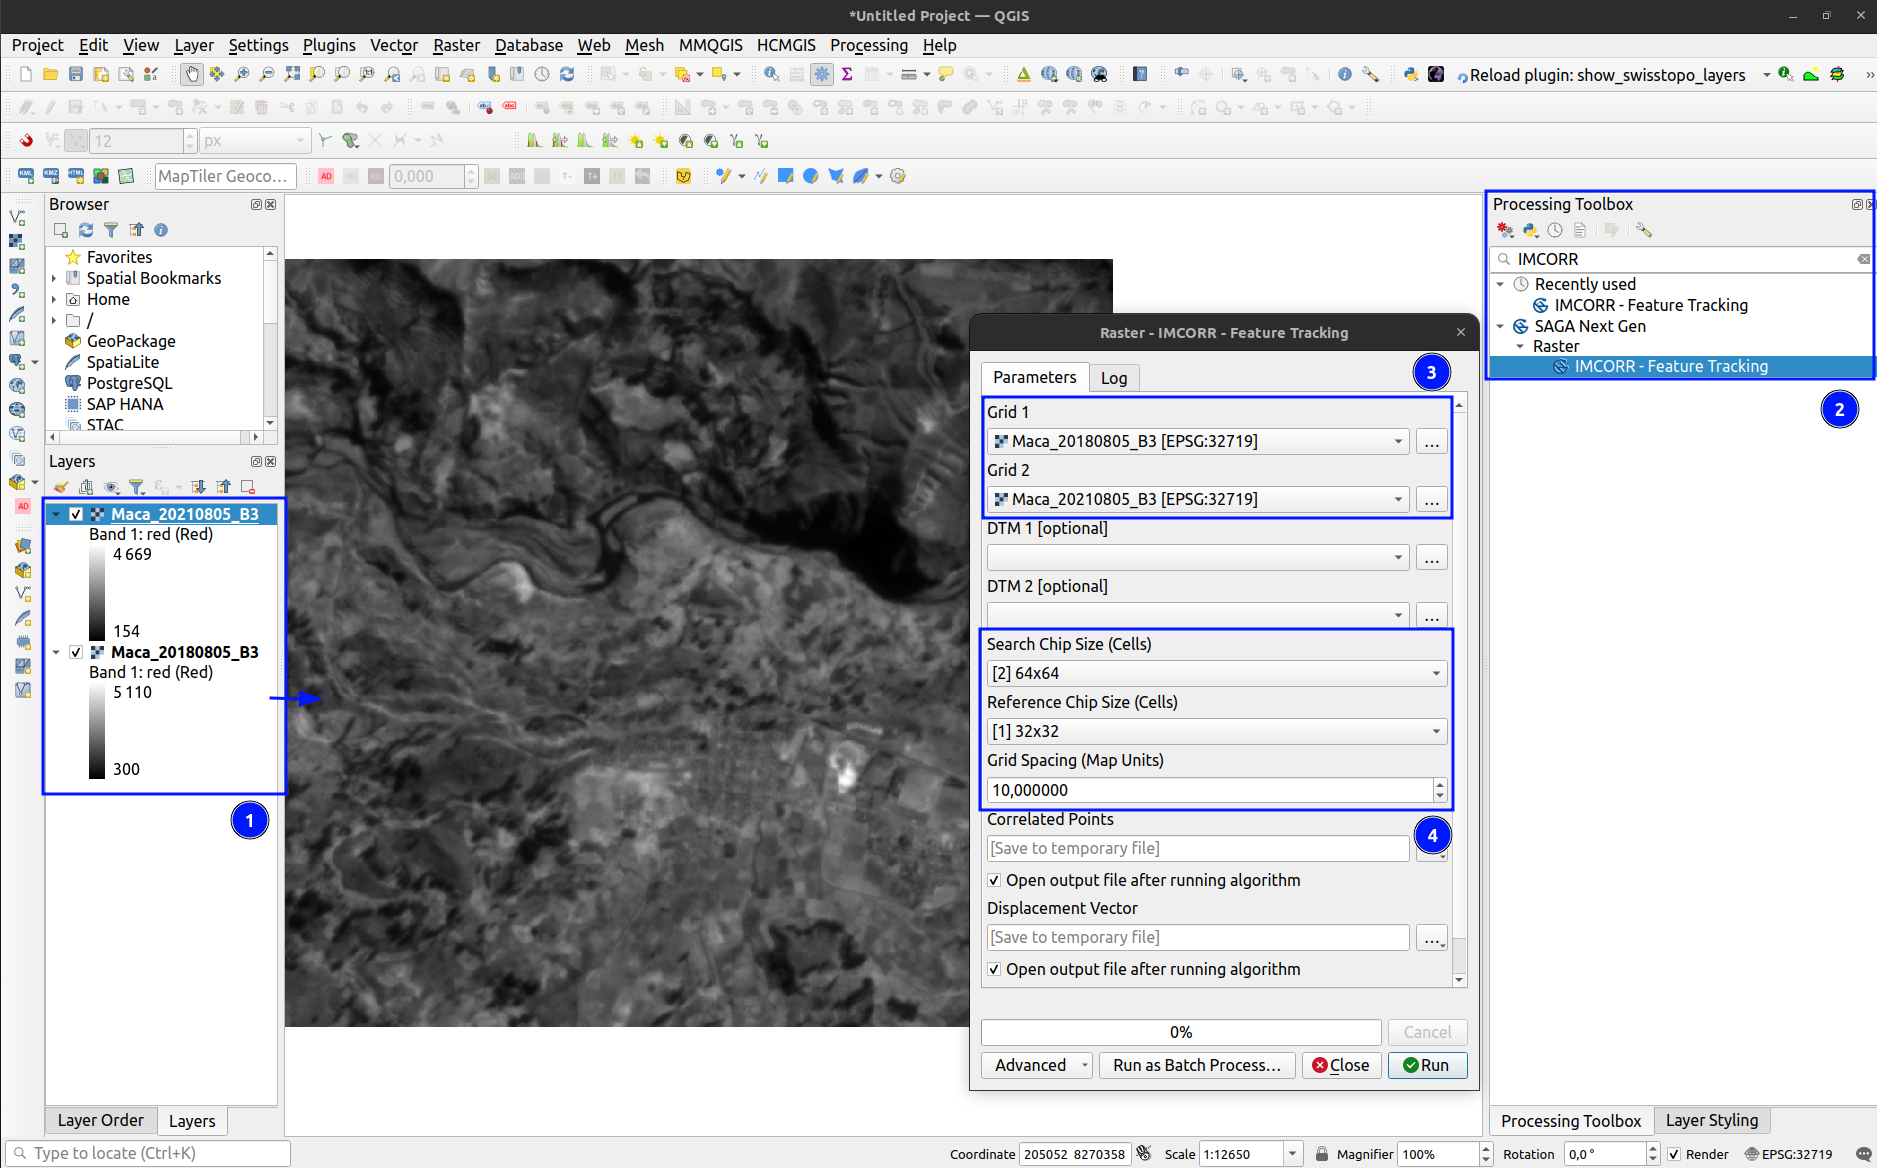The image size is (1877, 1168).
Task: Refresh the Browser panel
Action: point(86,230)
